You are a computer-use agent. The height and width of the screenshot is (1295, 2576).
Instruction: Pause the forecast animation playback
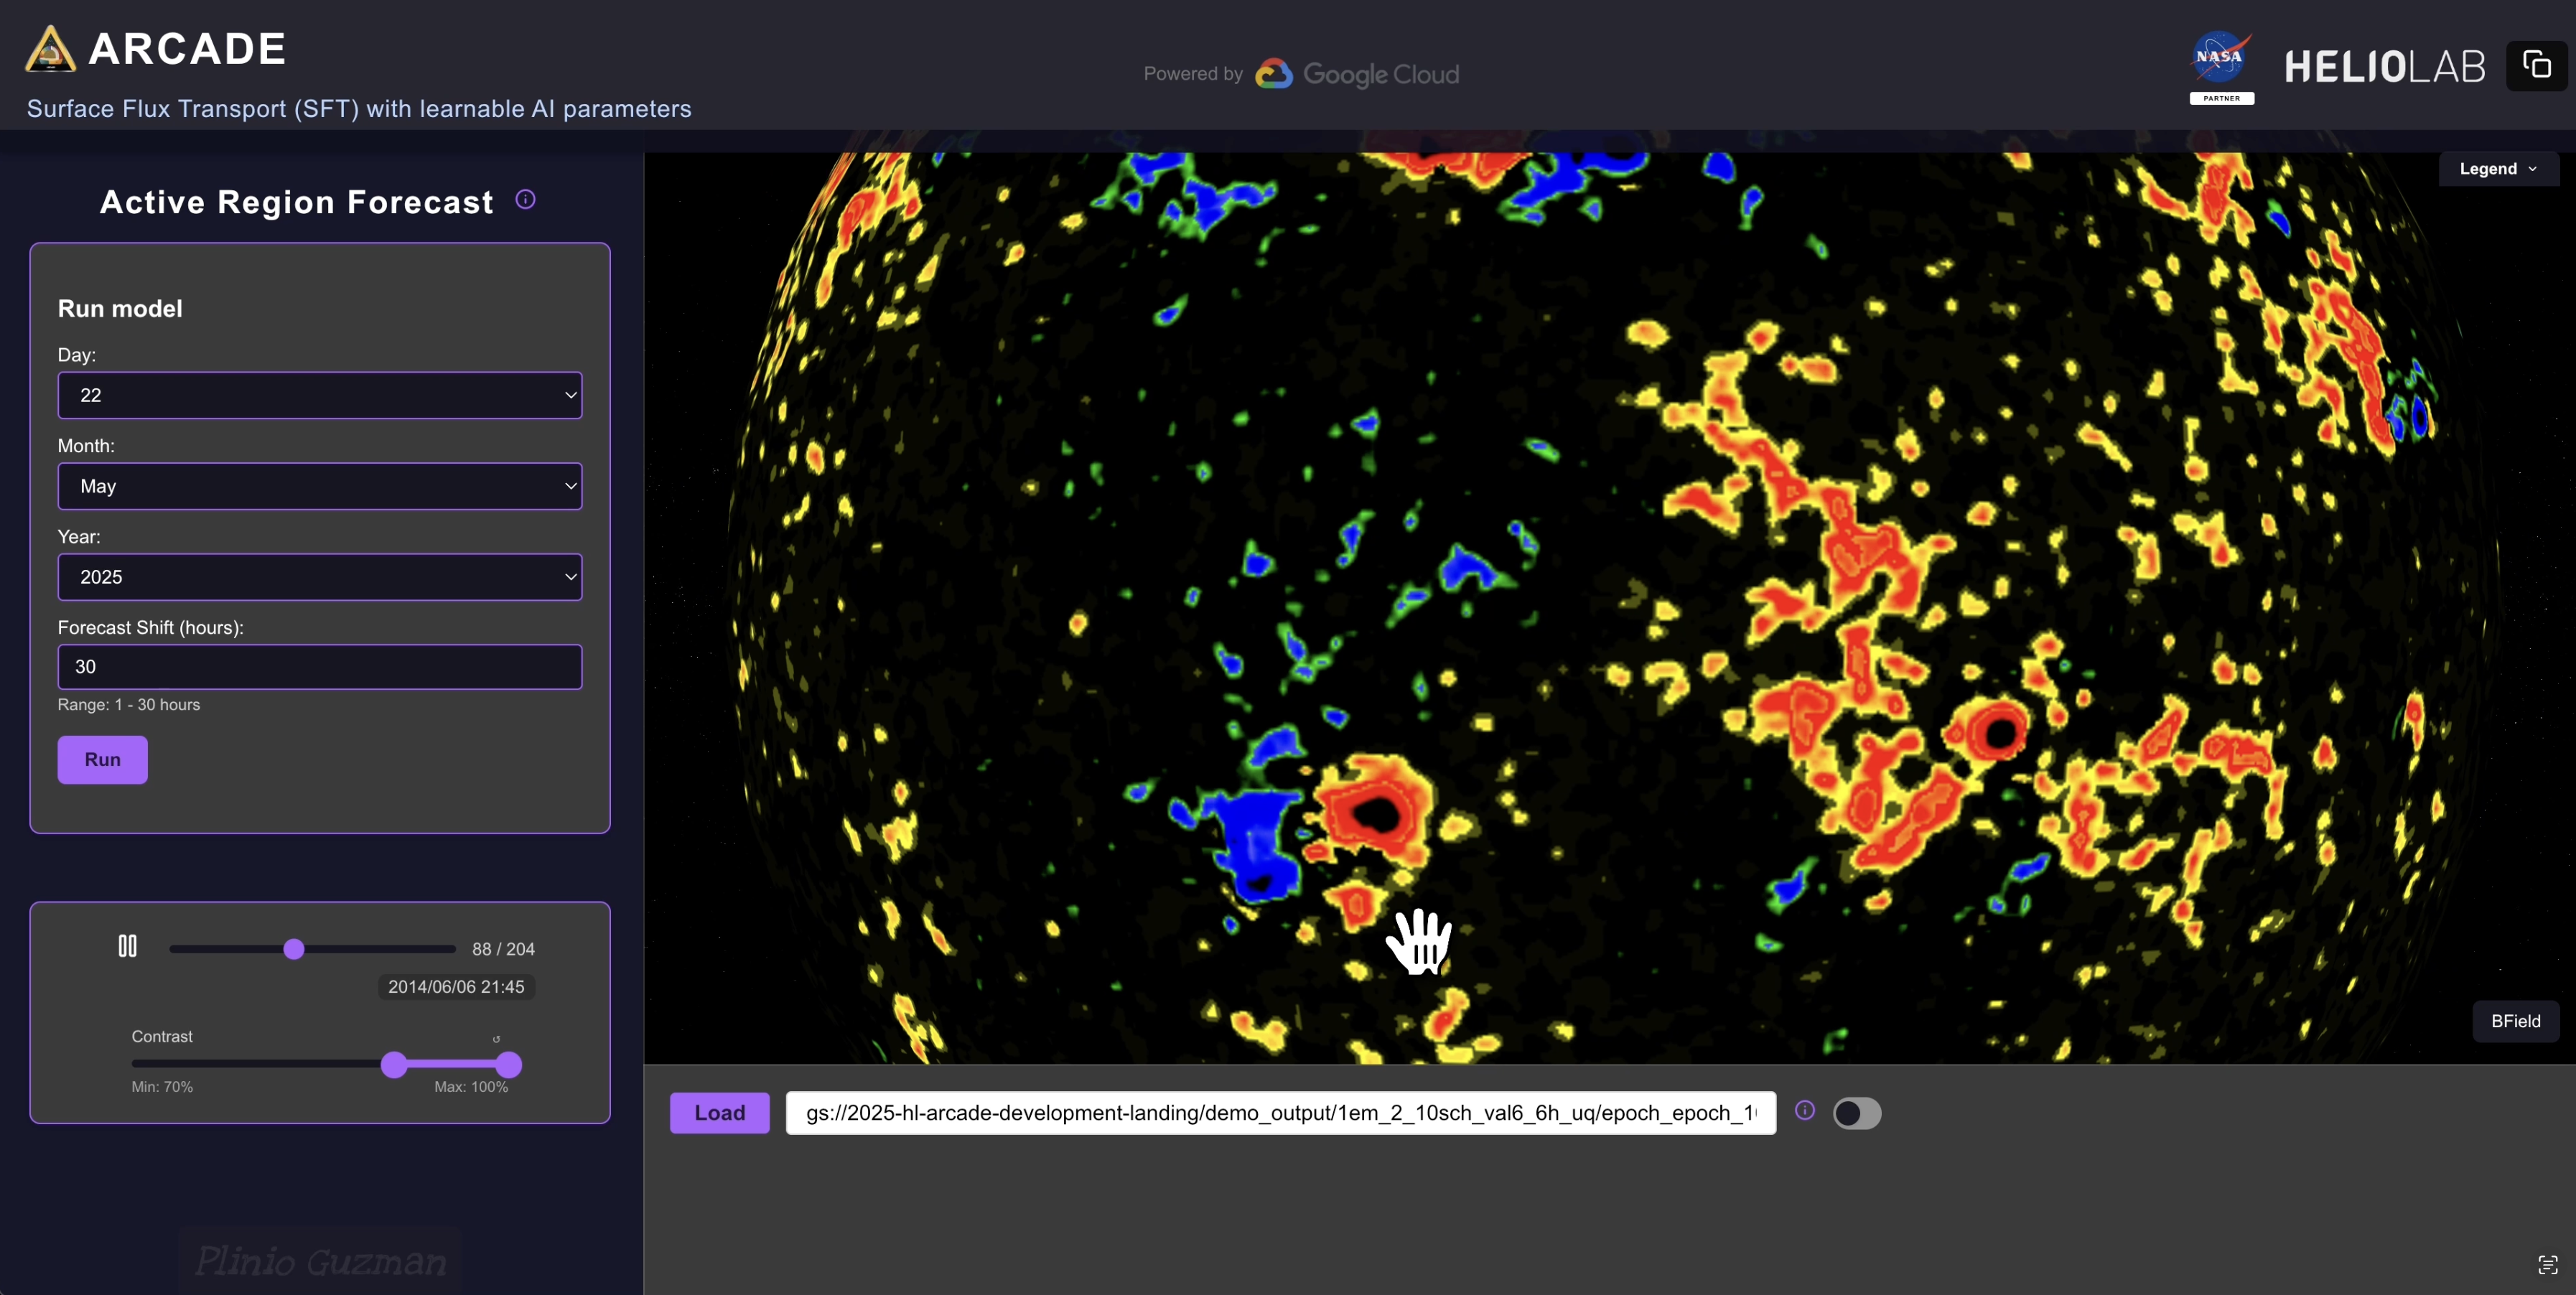click(127, 946)
